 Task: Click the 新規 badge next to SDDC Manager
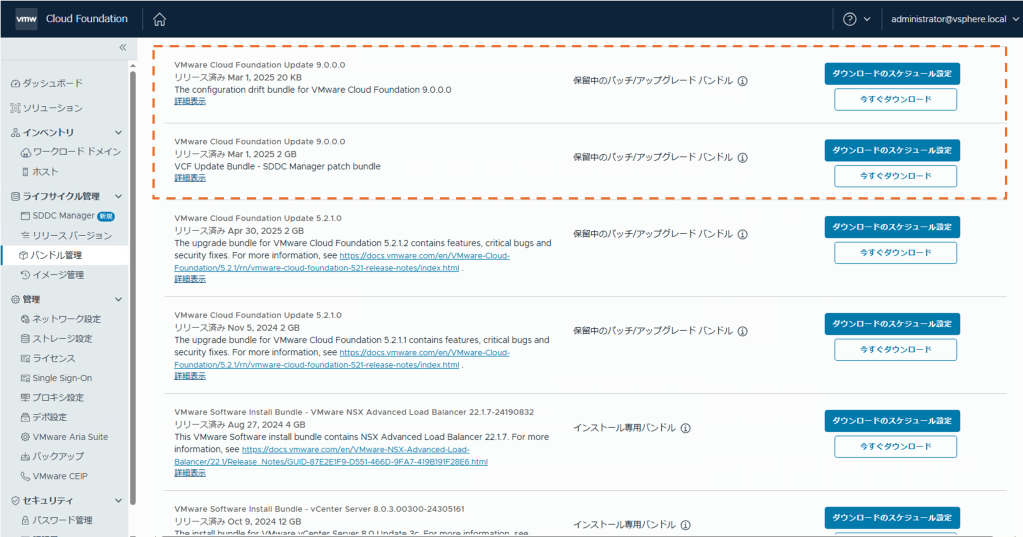106,216
